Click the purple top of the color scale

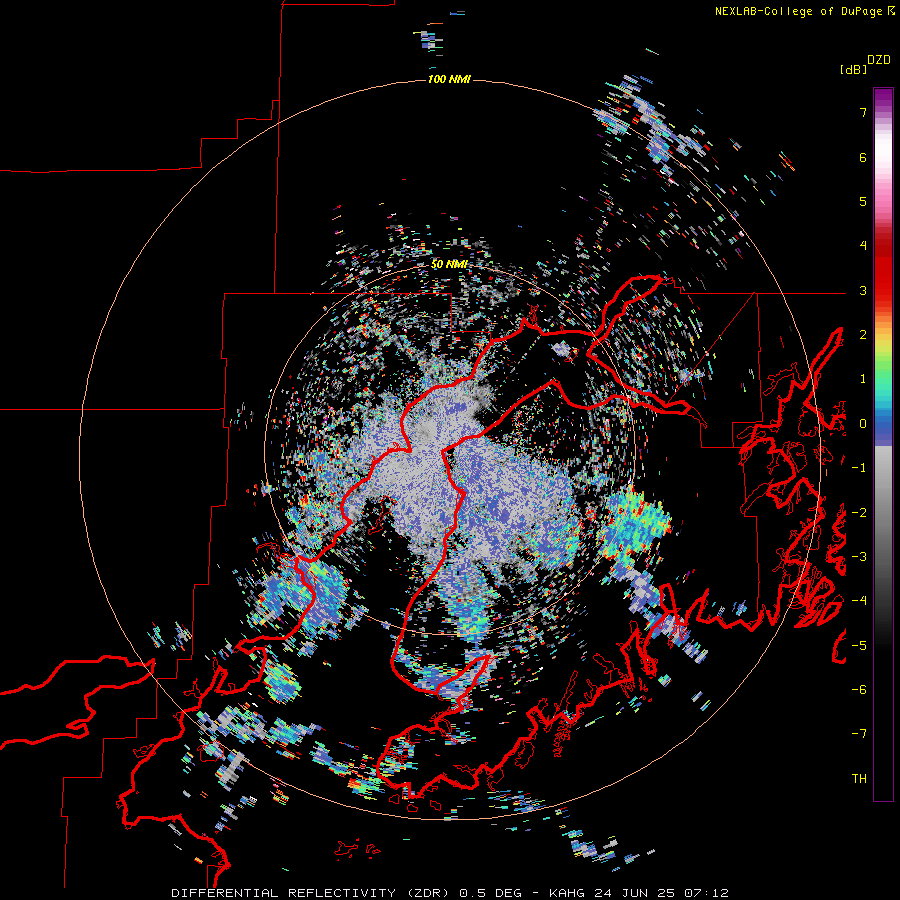pyautogui.click(x=883, y=98)
